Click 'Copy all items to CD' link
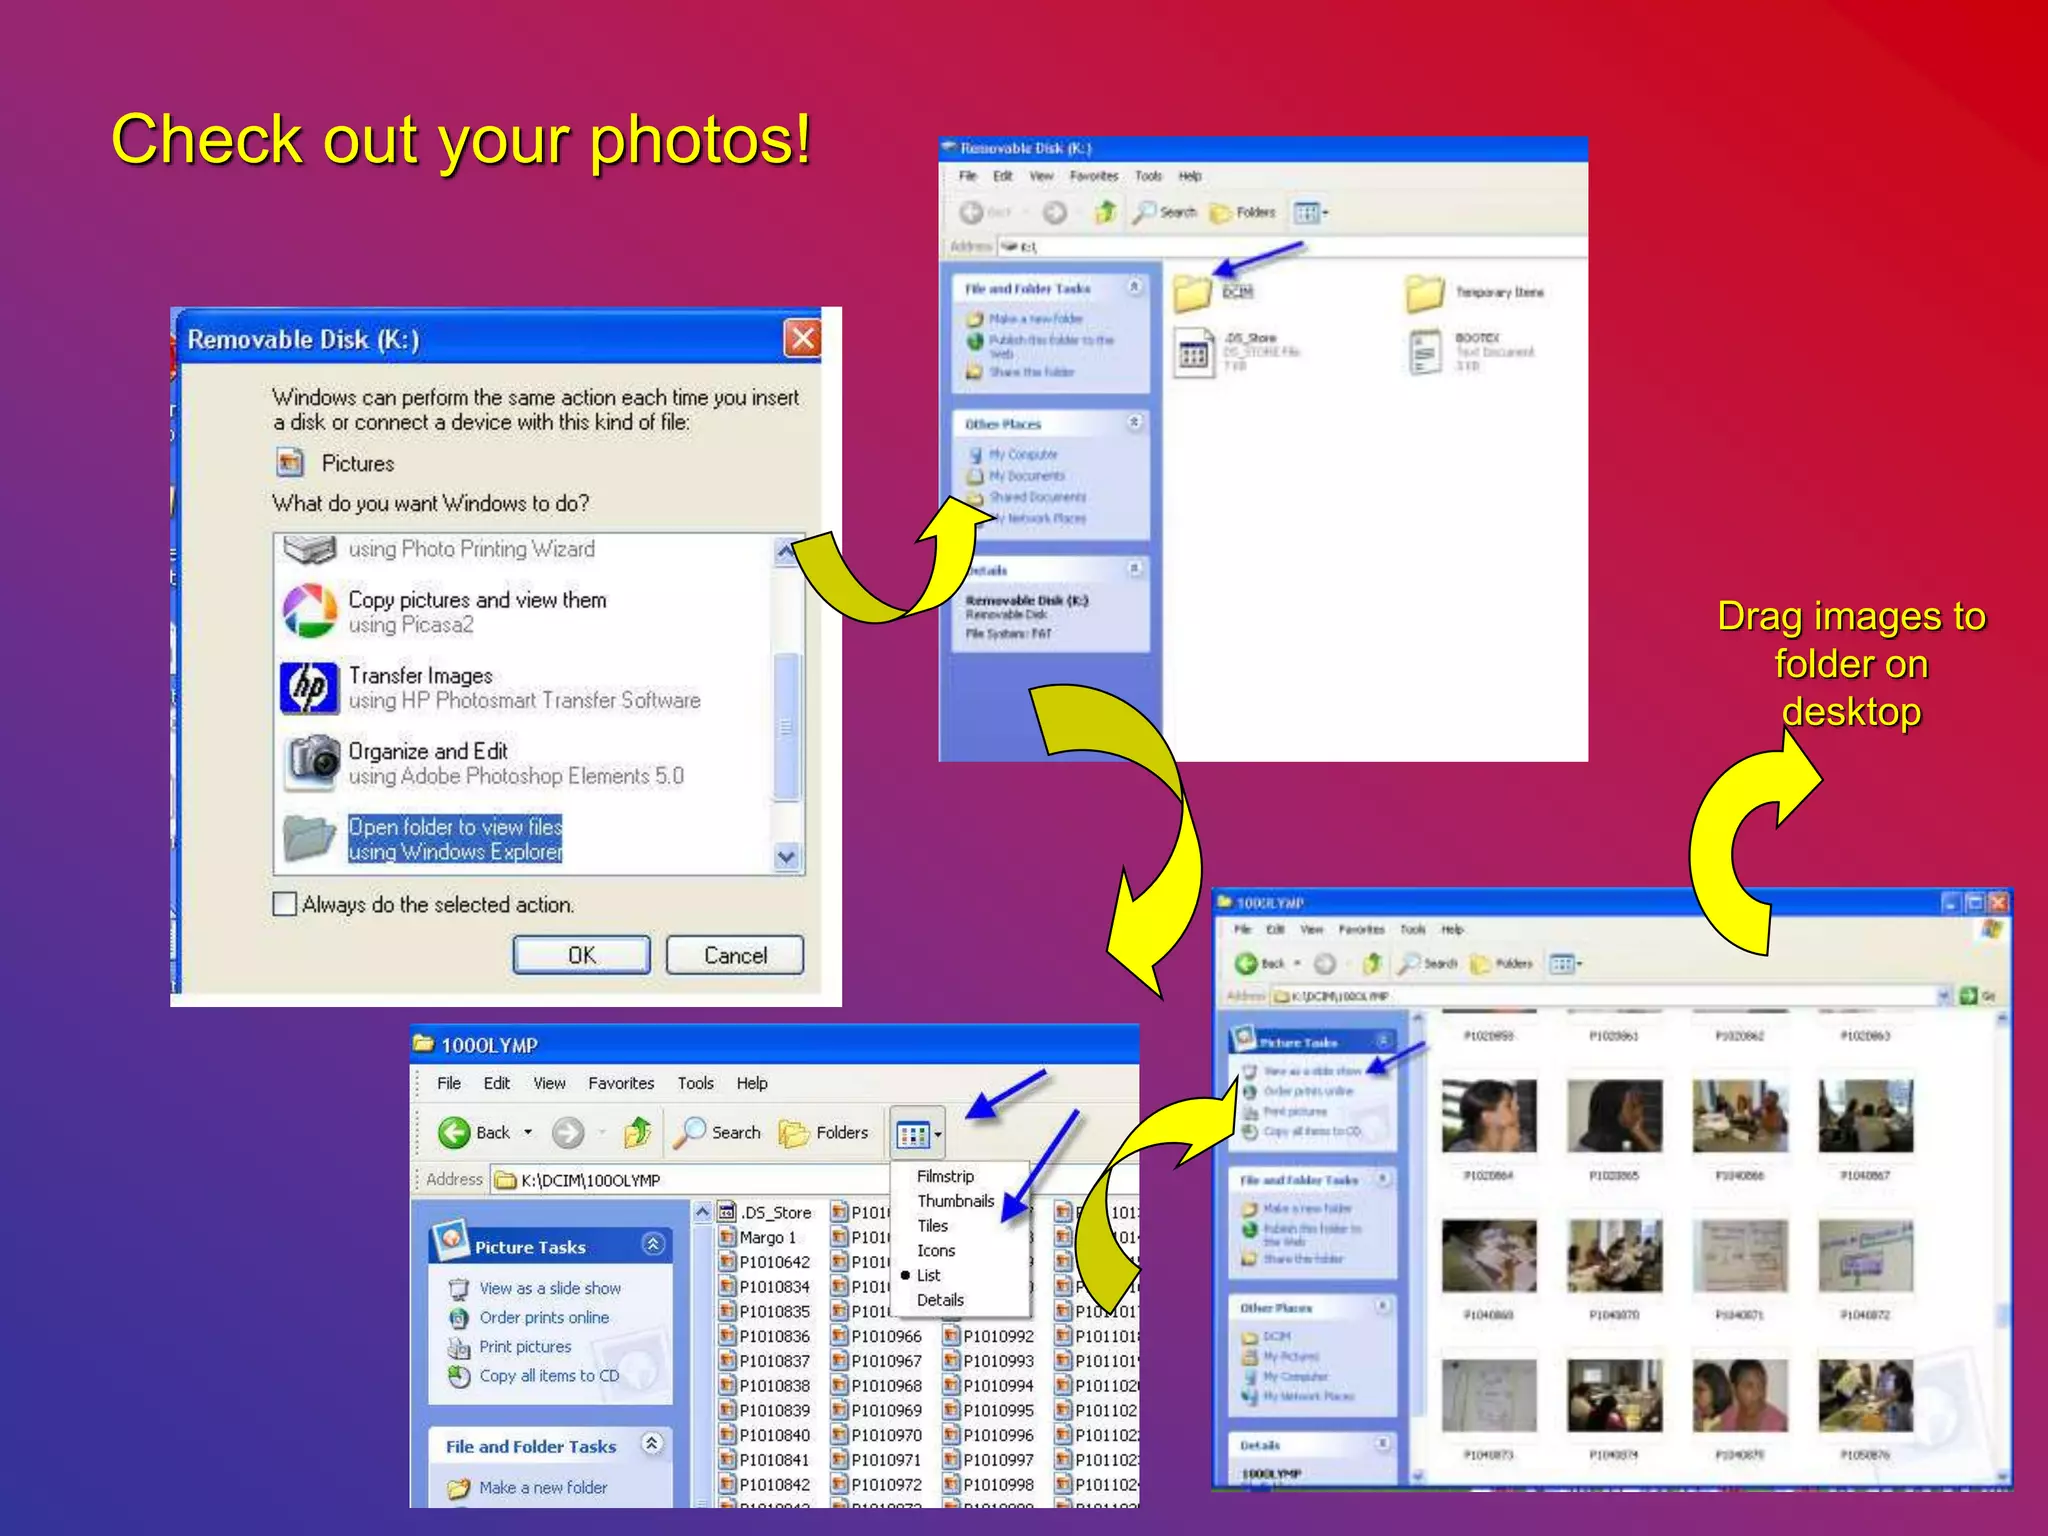The width and height of the screenshot is (2048, 1536). pyautogui.click(x=549, y=1375)
